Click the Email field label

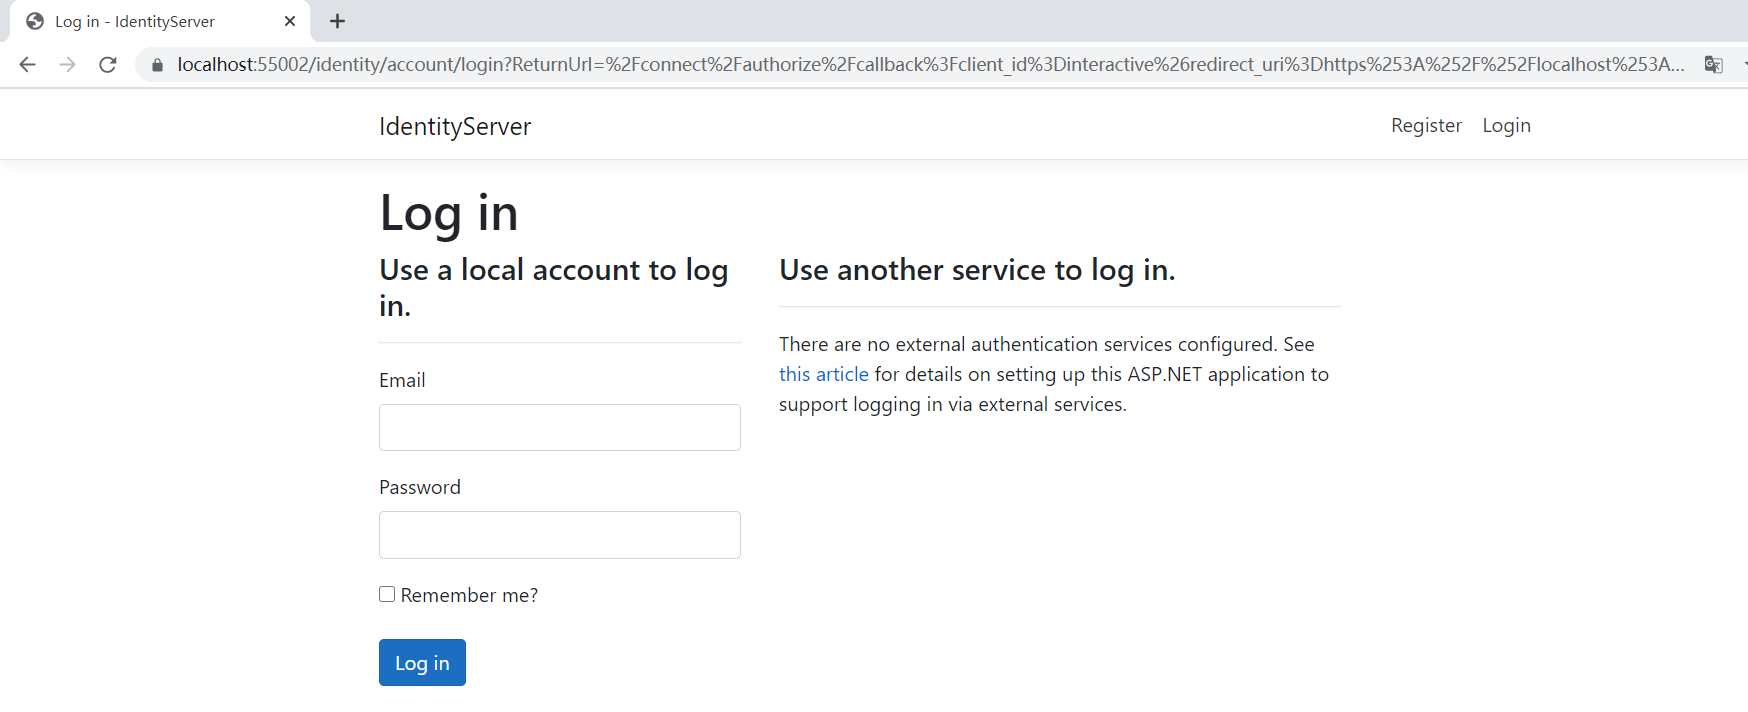point(402,380)
